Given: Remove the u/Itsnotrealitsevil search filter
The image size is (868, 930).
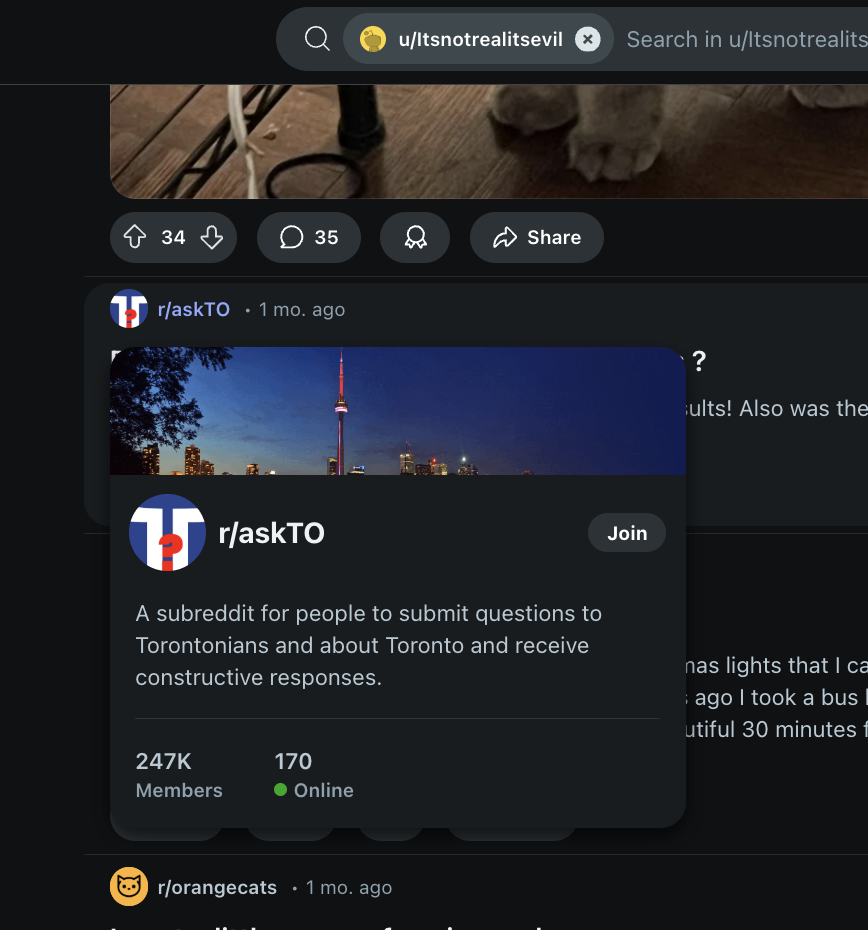Looking at the screenshot, I should (x=588, y=39).
